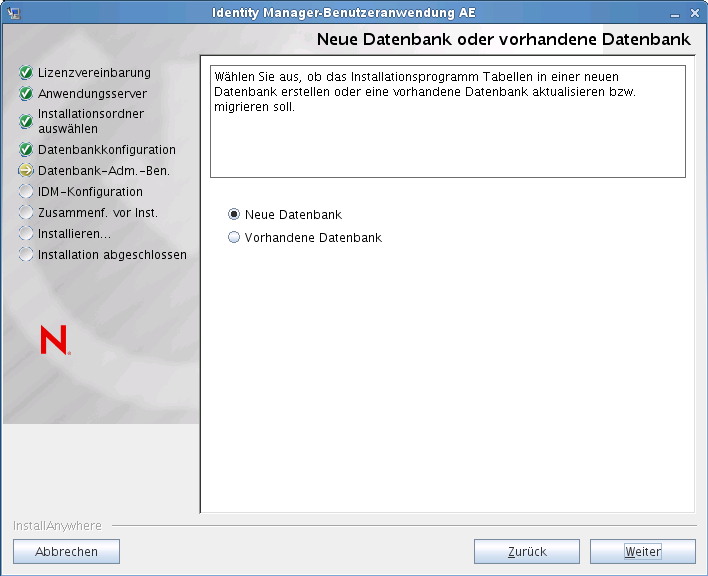Go back with the Zurück button
The image size is (708, 576).
click(527, 552)
